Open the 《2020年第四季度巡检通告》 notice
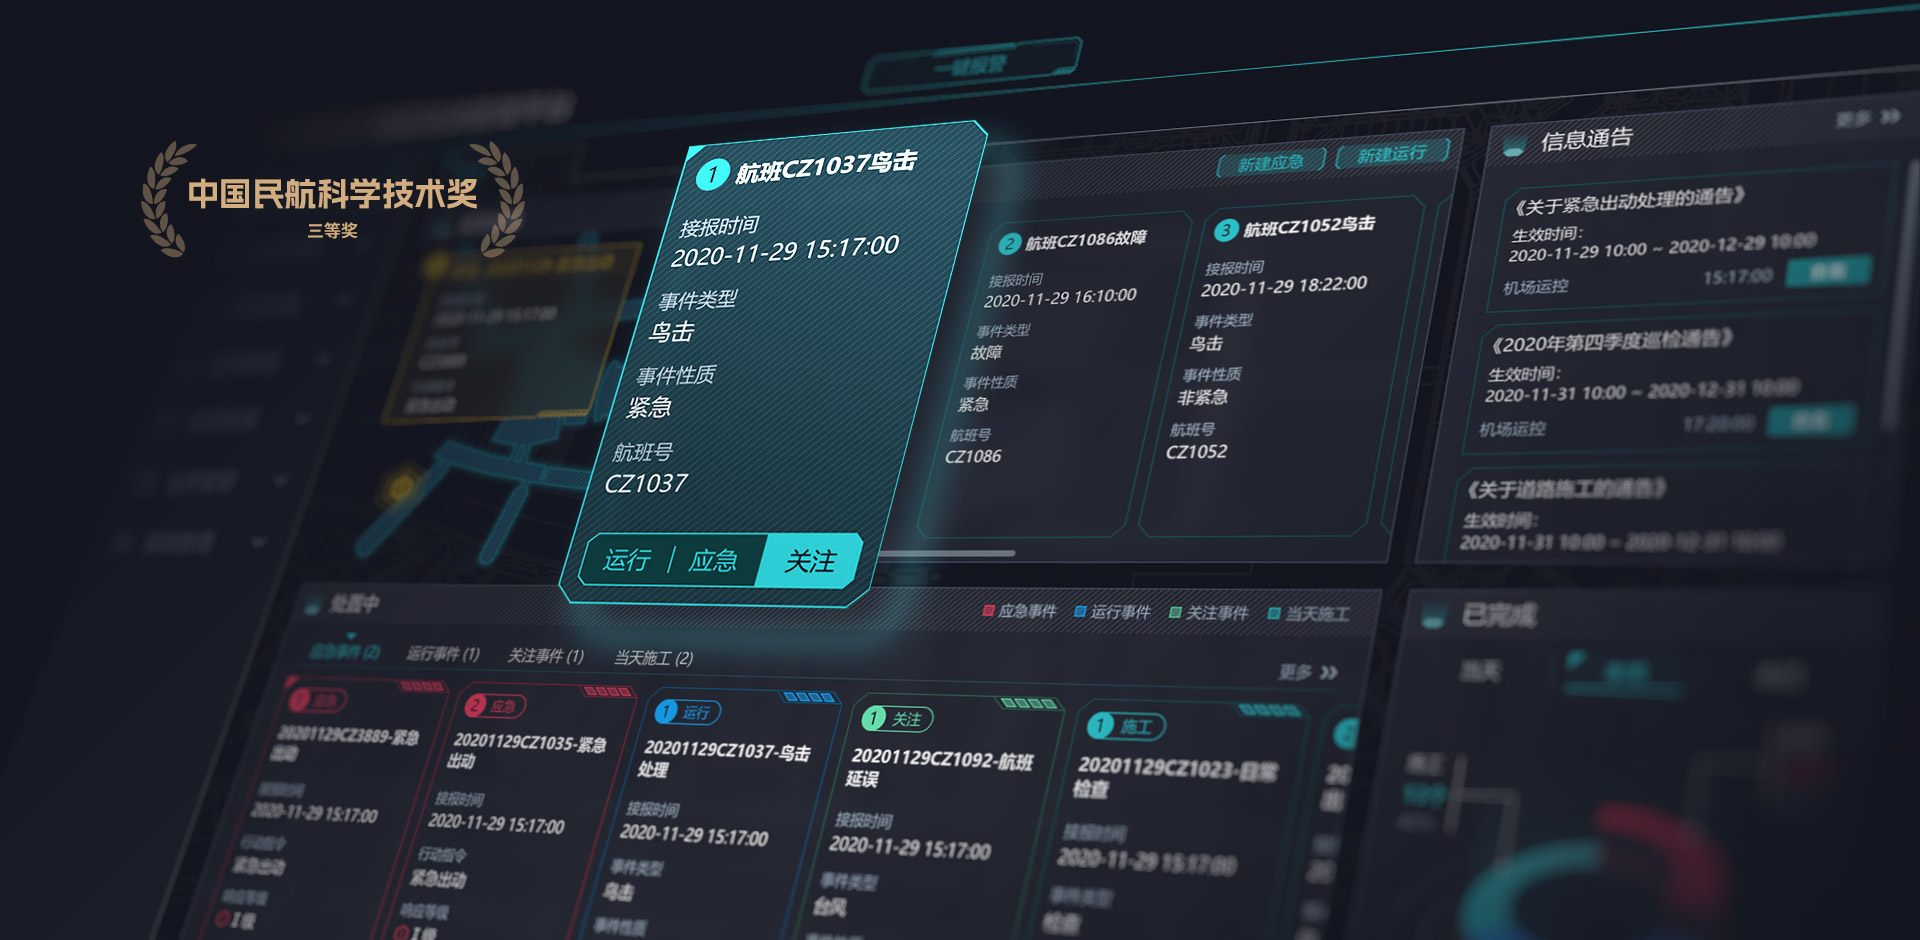The image size is (1920, 940). click(1610, 342)
